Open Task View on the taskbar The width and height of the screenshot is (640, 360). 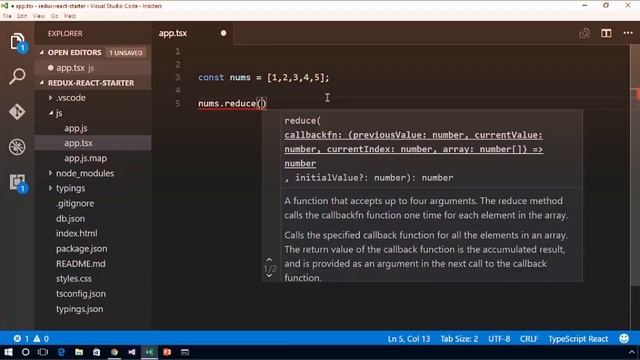[43, 352]
